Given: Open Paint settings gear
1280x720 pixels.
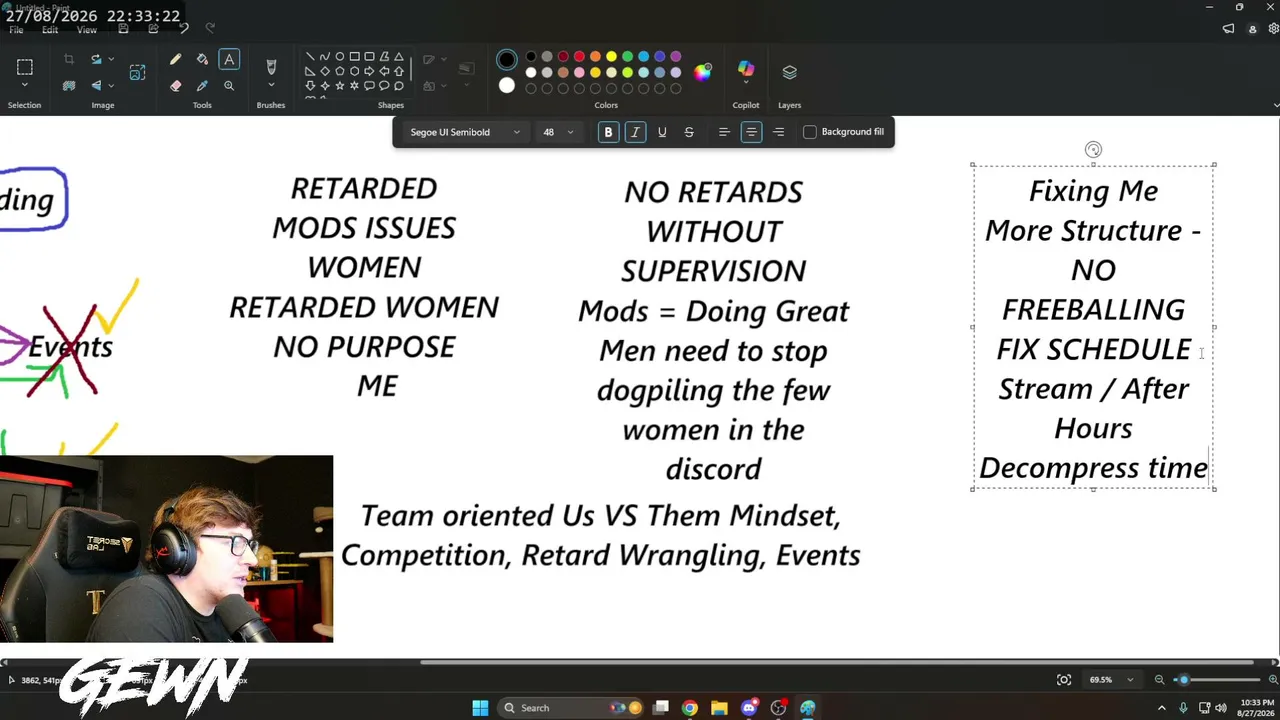Looking at the screenshot, I should coord(1274,29).
